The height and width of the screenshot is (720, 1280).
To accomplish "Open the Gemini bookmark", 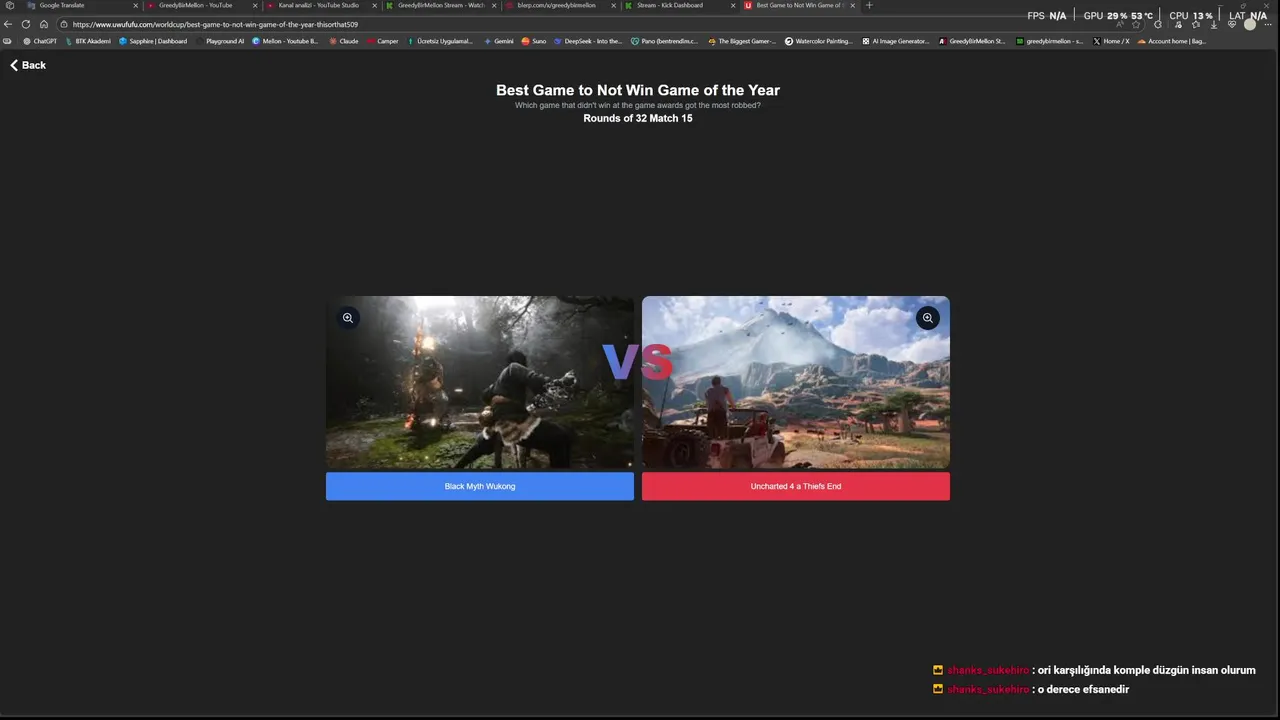I will [x=500, y=41].
